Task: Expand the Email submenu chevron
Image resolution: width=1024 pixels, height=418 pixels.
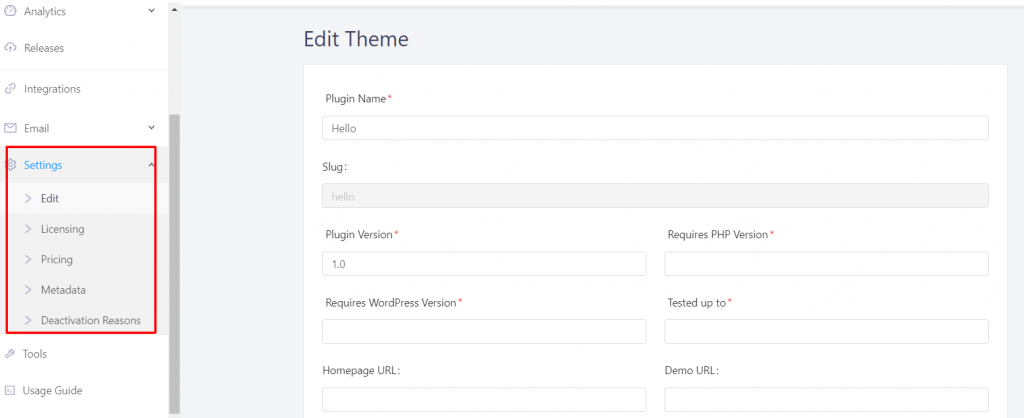Action: tap(152, 128)
